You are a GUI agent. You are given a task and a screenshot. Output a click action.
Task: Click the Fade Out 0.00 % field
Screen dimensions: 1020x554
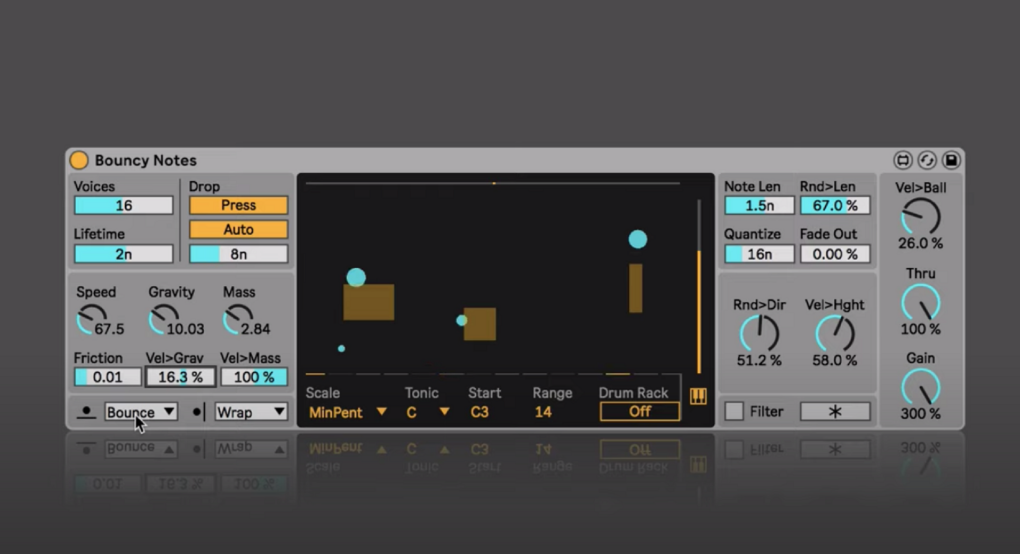(835, 254)
